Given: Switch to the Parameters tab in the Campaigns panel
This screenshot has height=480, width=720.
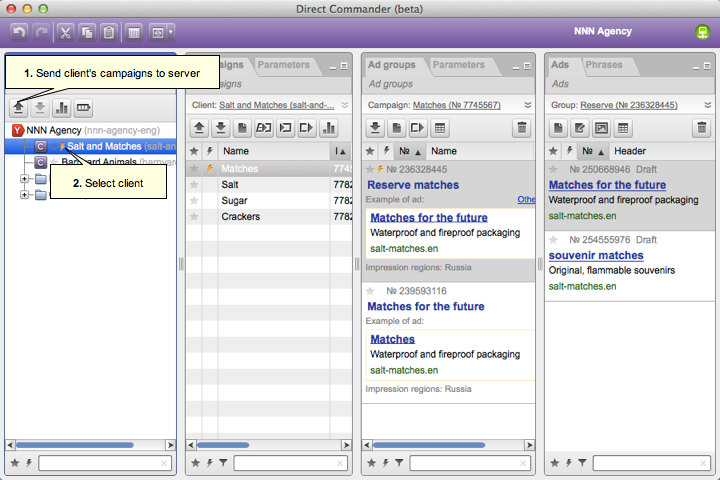Looking at the screenshot, I should (283, 65).
